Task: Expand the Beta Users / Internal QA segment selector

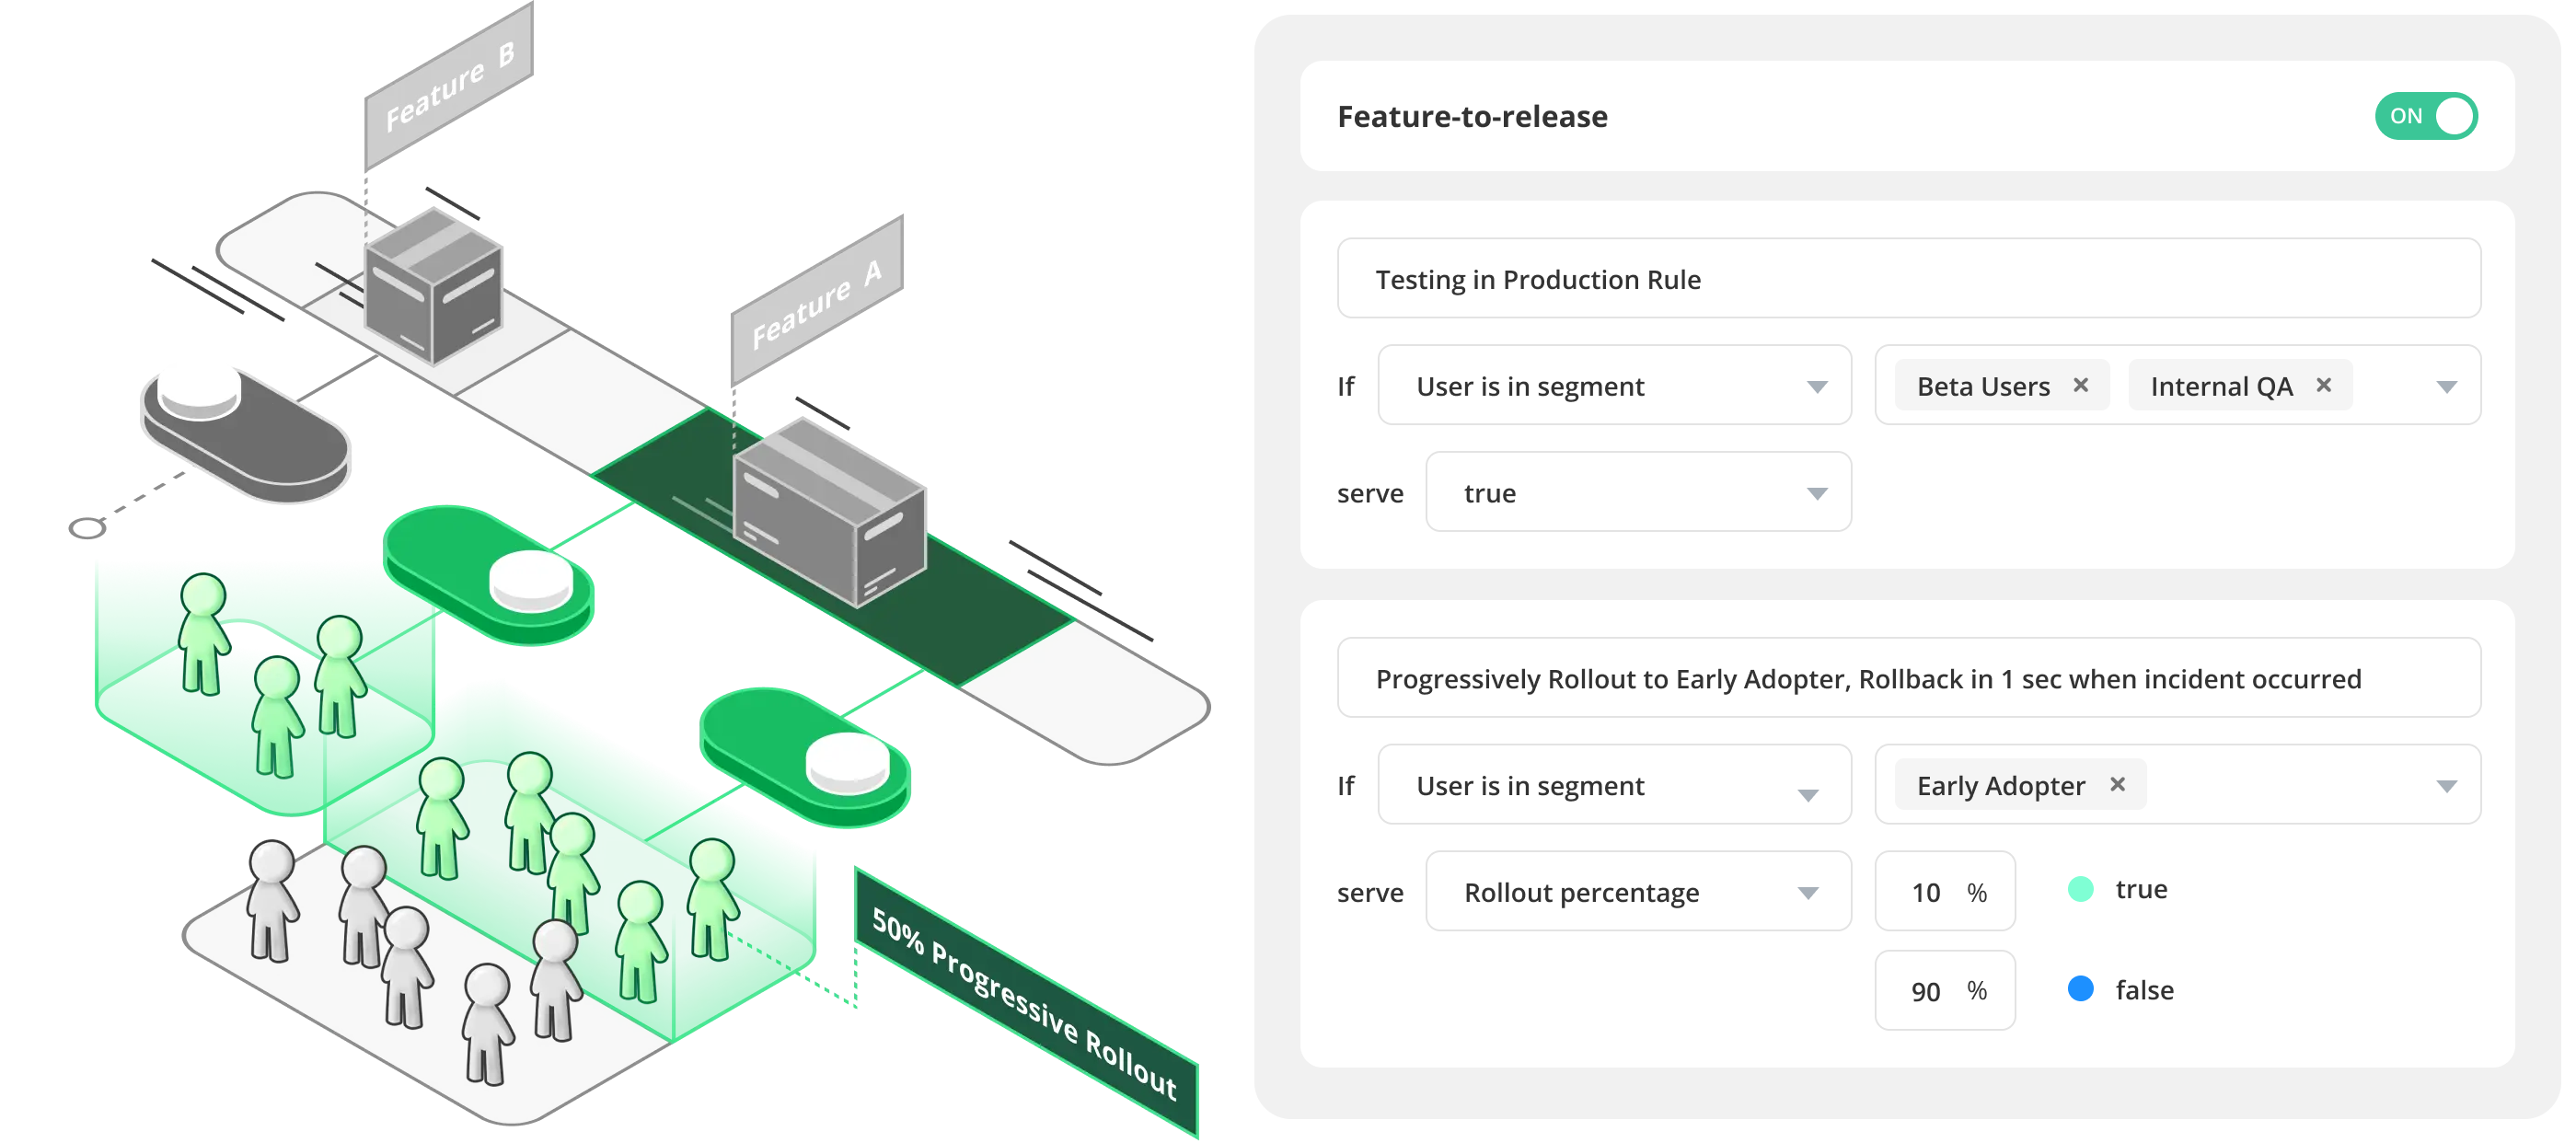Action: click(2446, 387)
